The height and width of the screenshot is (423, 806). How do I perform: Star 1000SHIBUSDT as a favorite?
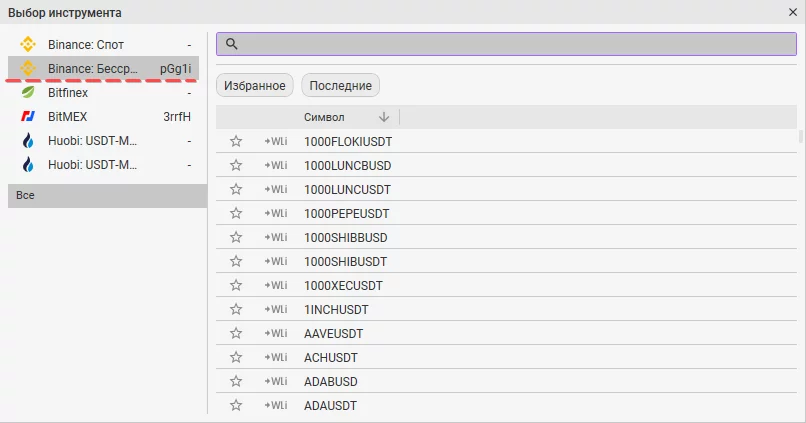tap(236, 261)
